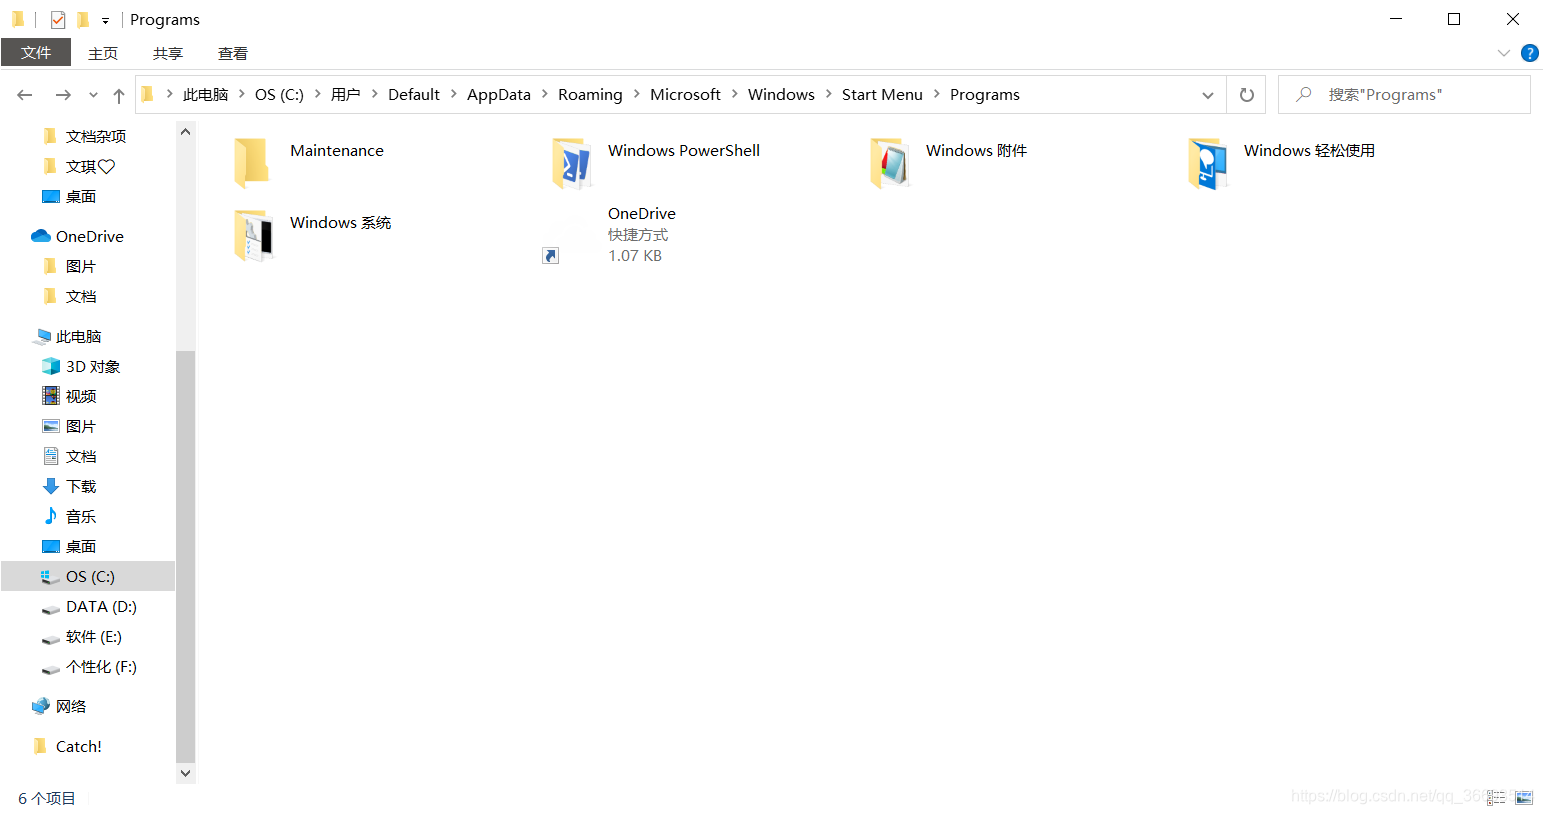Open the Windows 系统 folder icon
1544x814 pixels.
[x=253, y=235]
